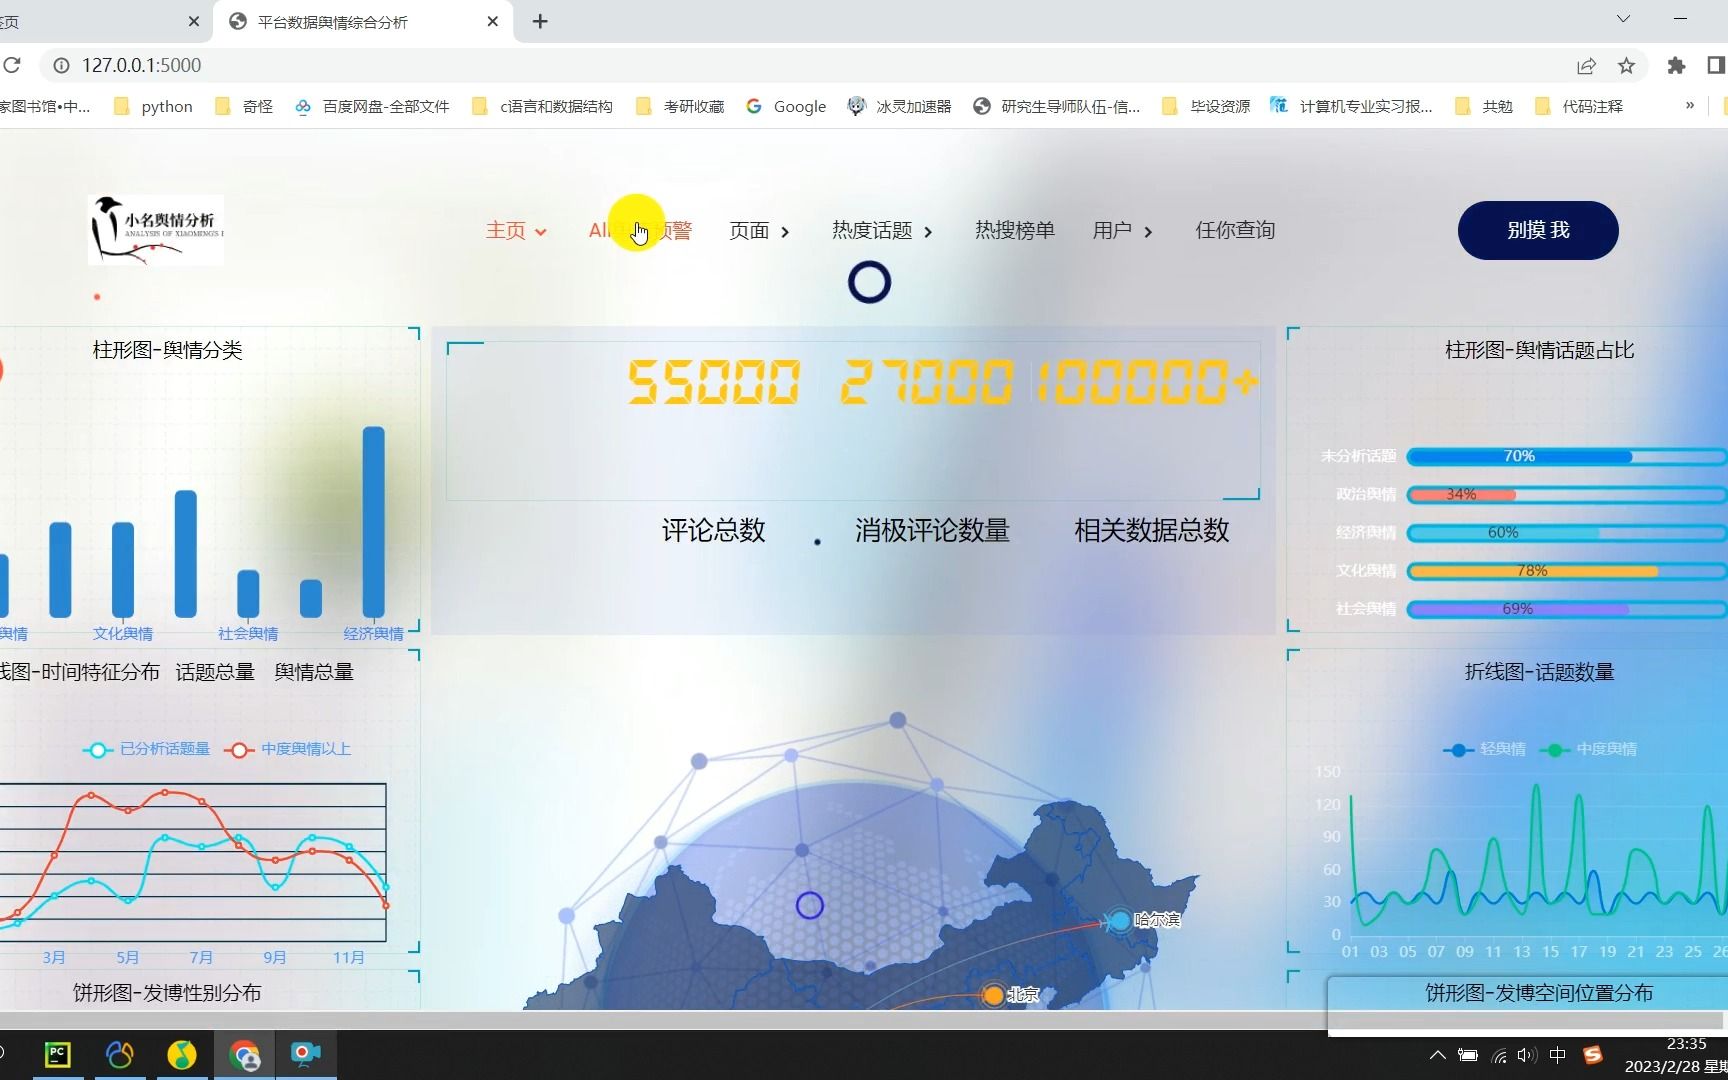Toggle the 中度舆情以上 legend series
Image resolution: width=1728 pixels, height=1080 pixels.
click(288, 749)
